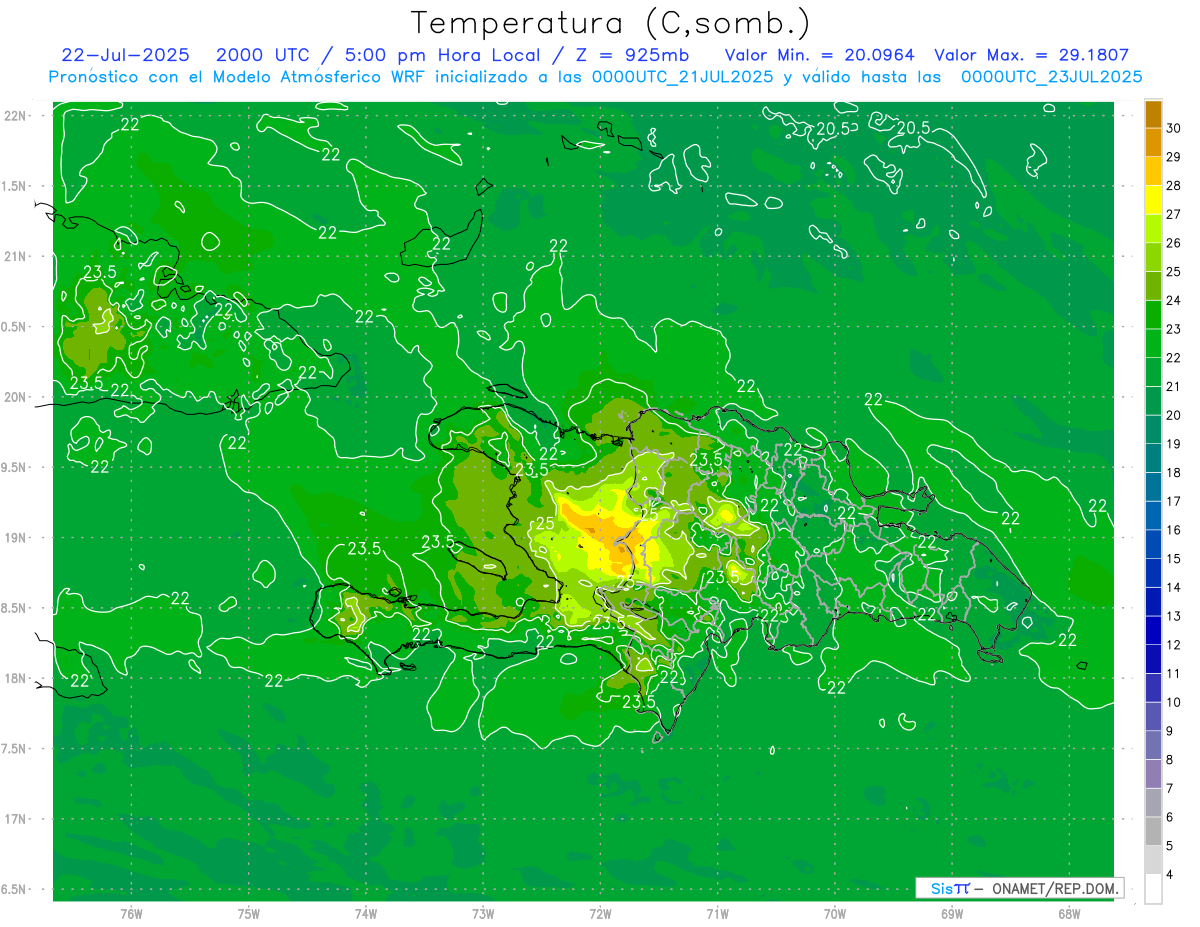Click the gray legend swatch between 5 and 6
The image size is (1200, 927).
(1153, 831)
